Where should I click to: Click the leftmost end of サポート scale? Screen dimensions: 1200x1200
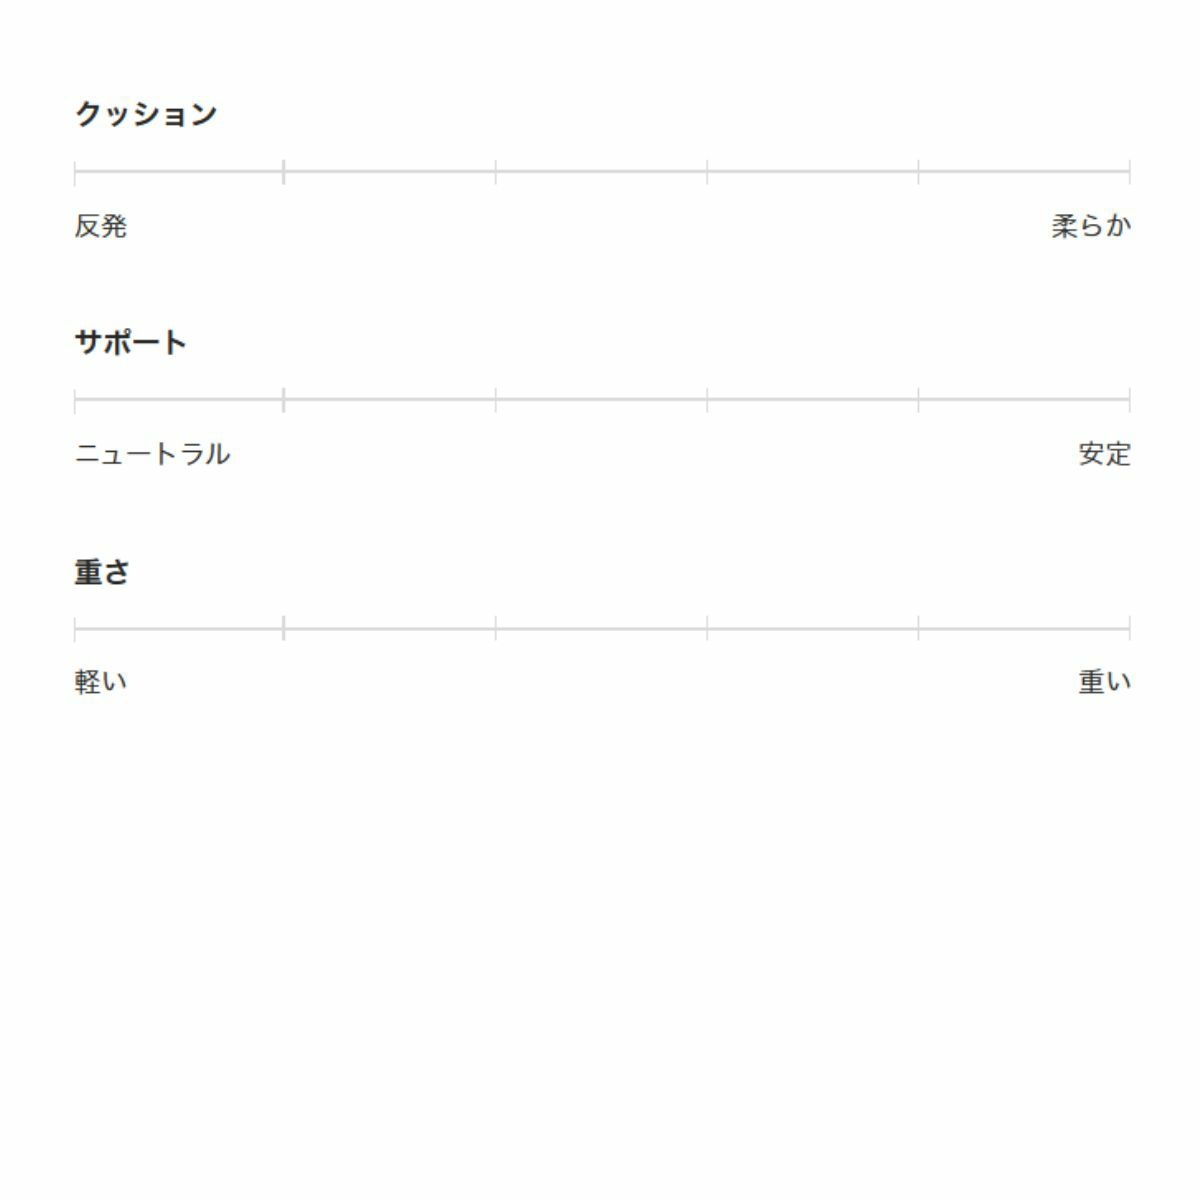[x=75, y=400]
